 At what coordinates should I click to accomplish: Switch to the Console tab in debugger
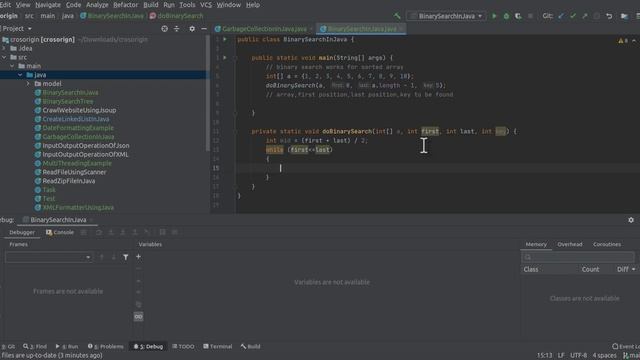coord(60,232)
